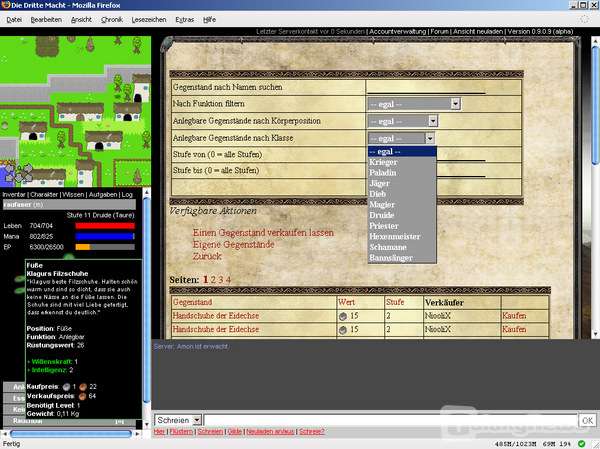Go to results page 1
Screen dimensions: 600x449
[x=205, y=280]
